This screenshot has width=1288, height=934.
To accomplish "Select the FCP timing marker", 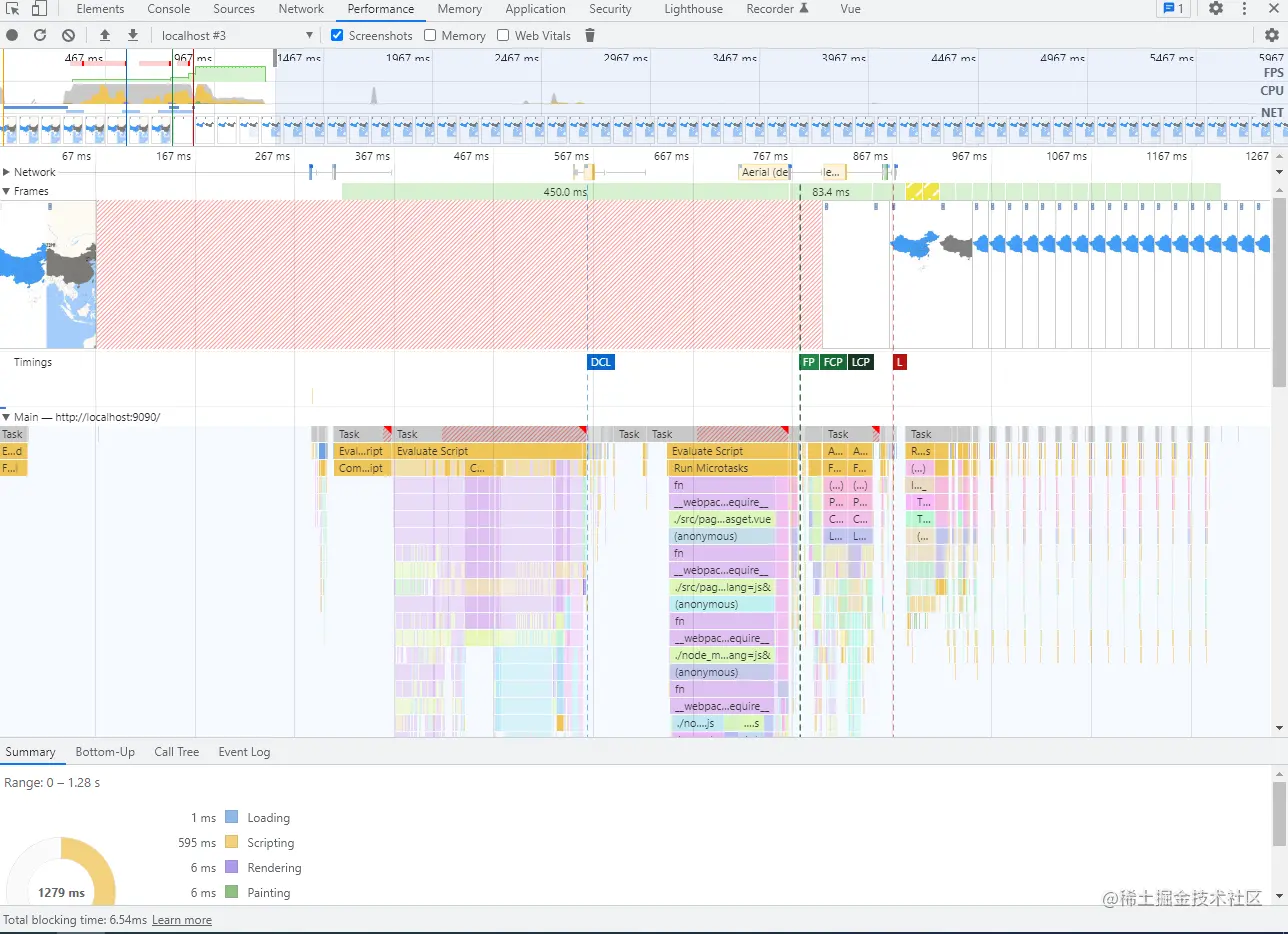I will (x=833, y=362).
